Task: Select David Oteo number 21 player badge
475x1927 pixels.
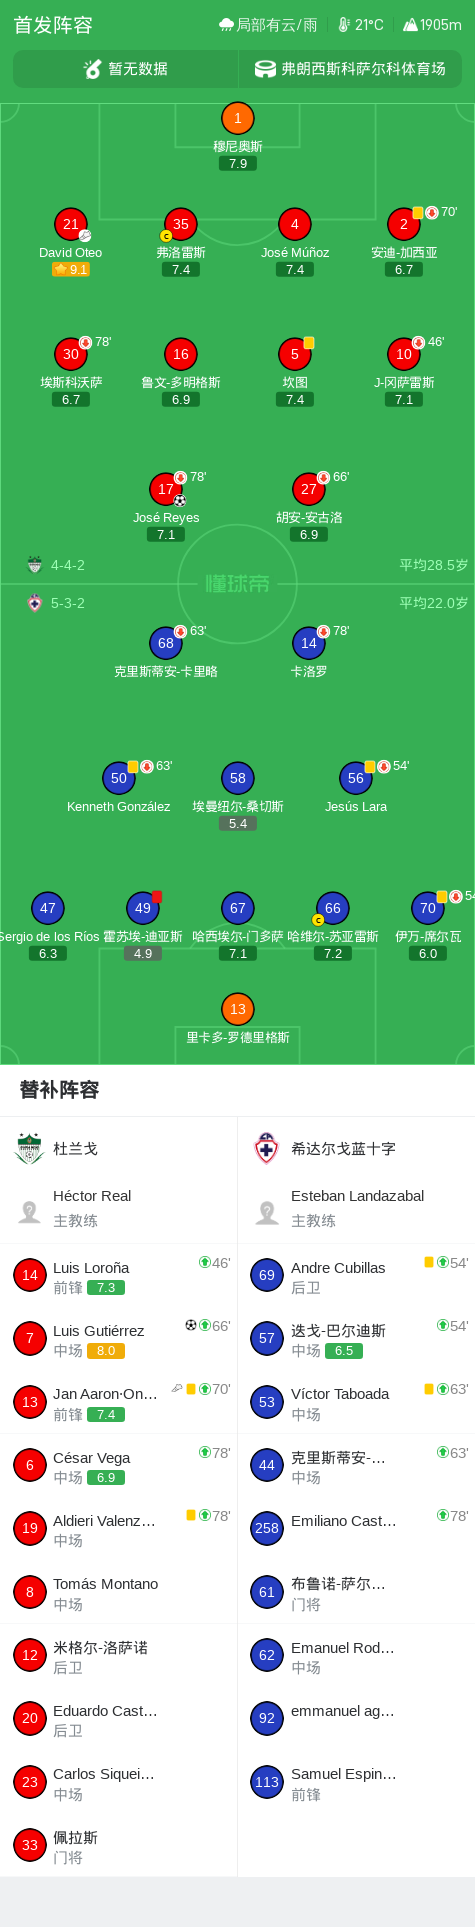Action: point(70,224)
